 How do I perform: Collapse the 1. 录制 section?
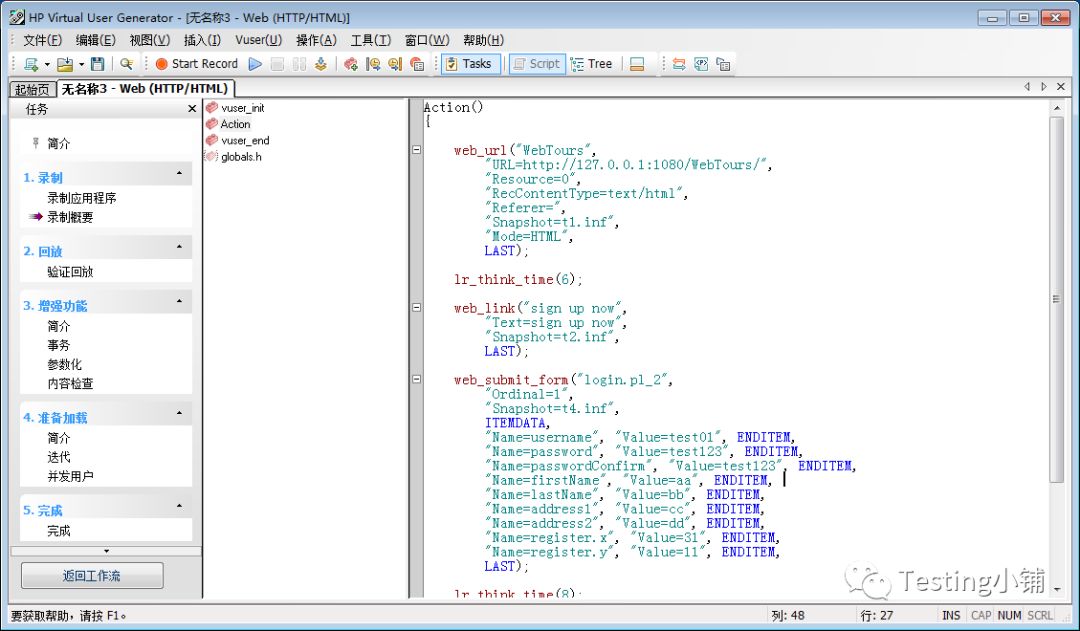[180, 174]
